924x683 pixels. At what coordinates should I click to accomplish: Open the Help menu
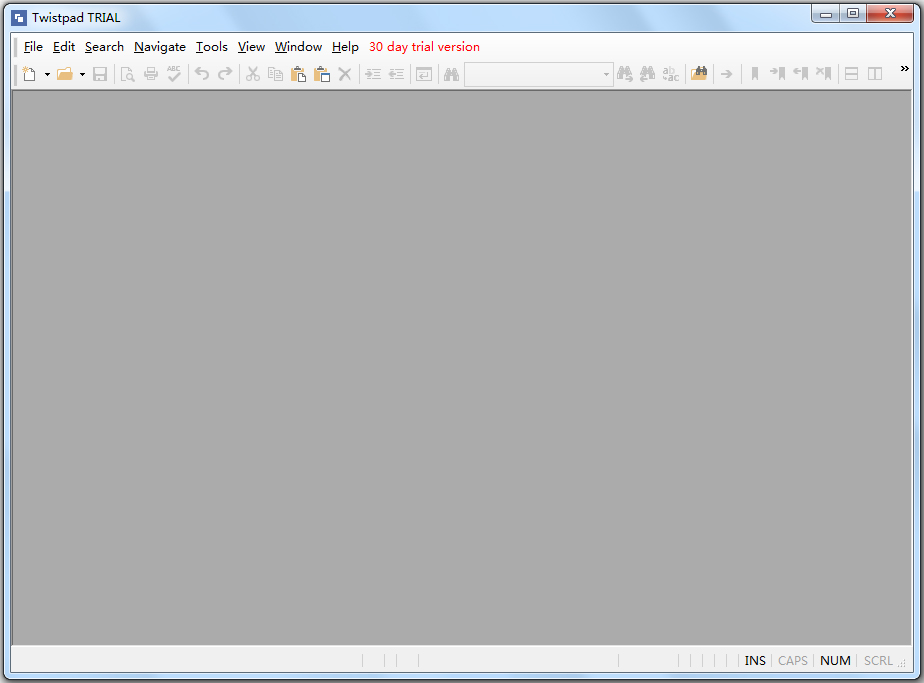pos(345,47)
